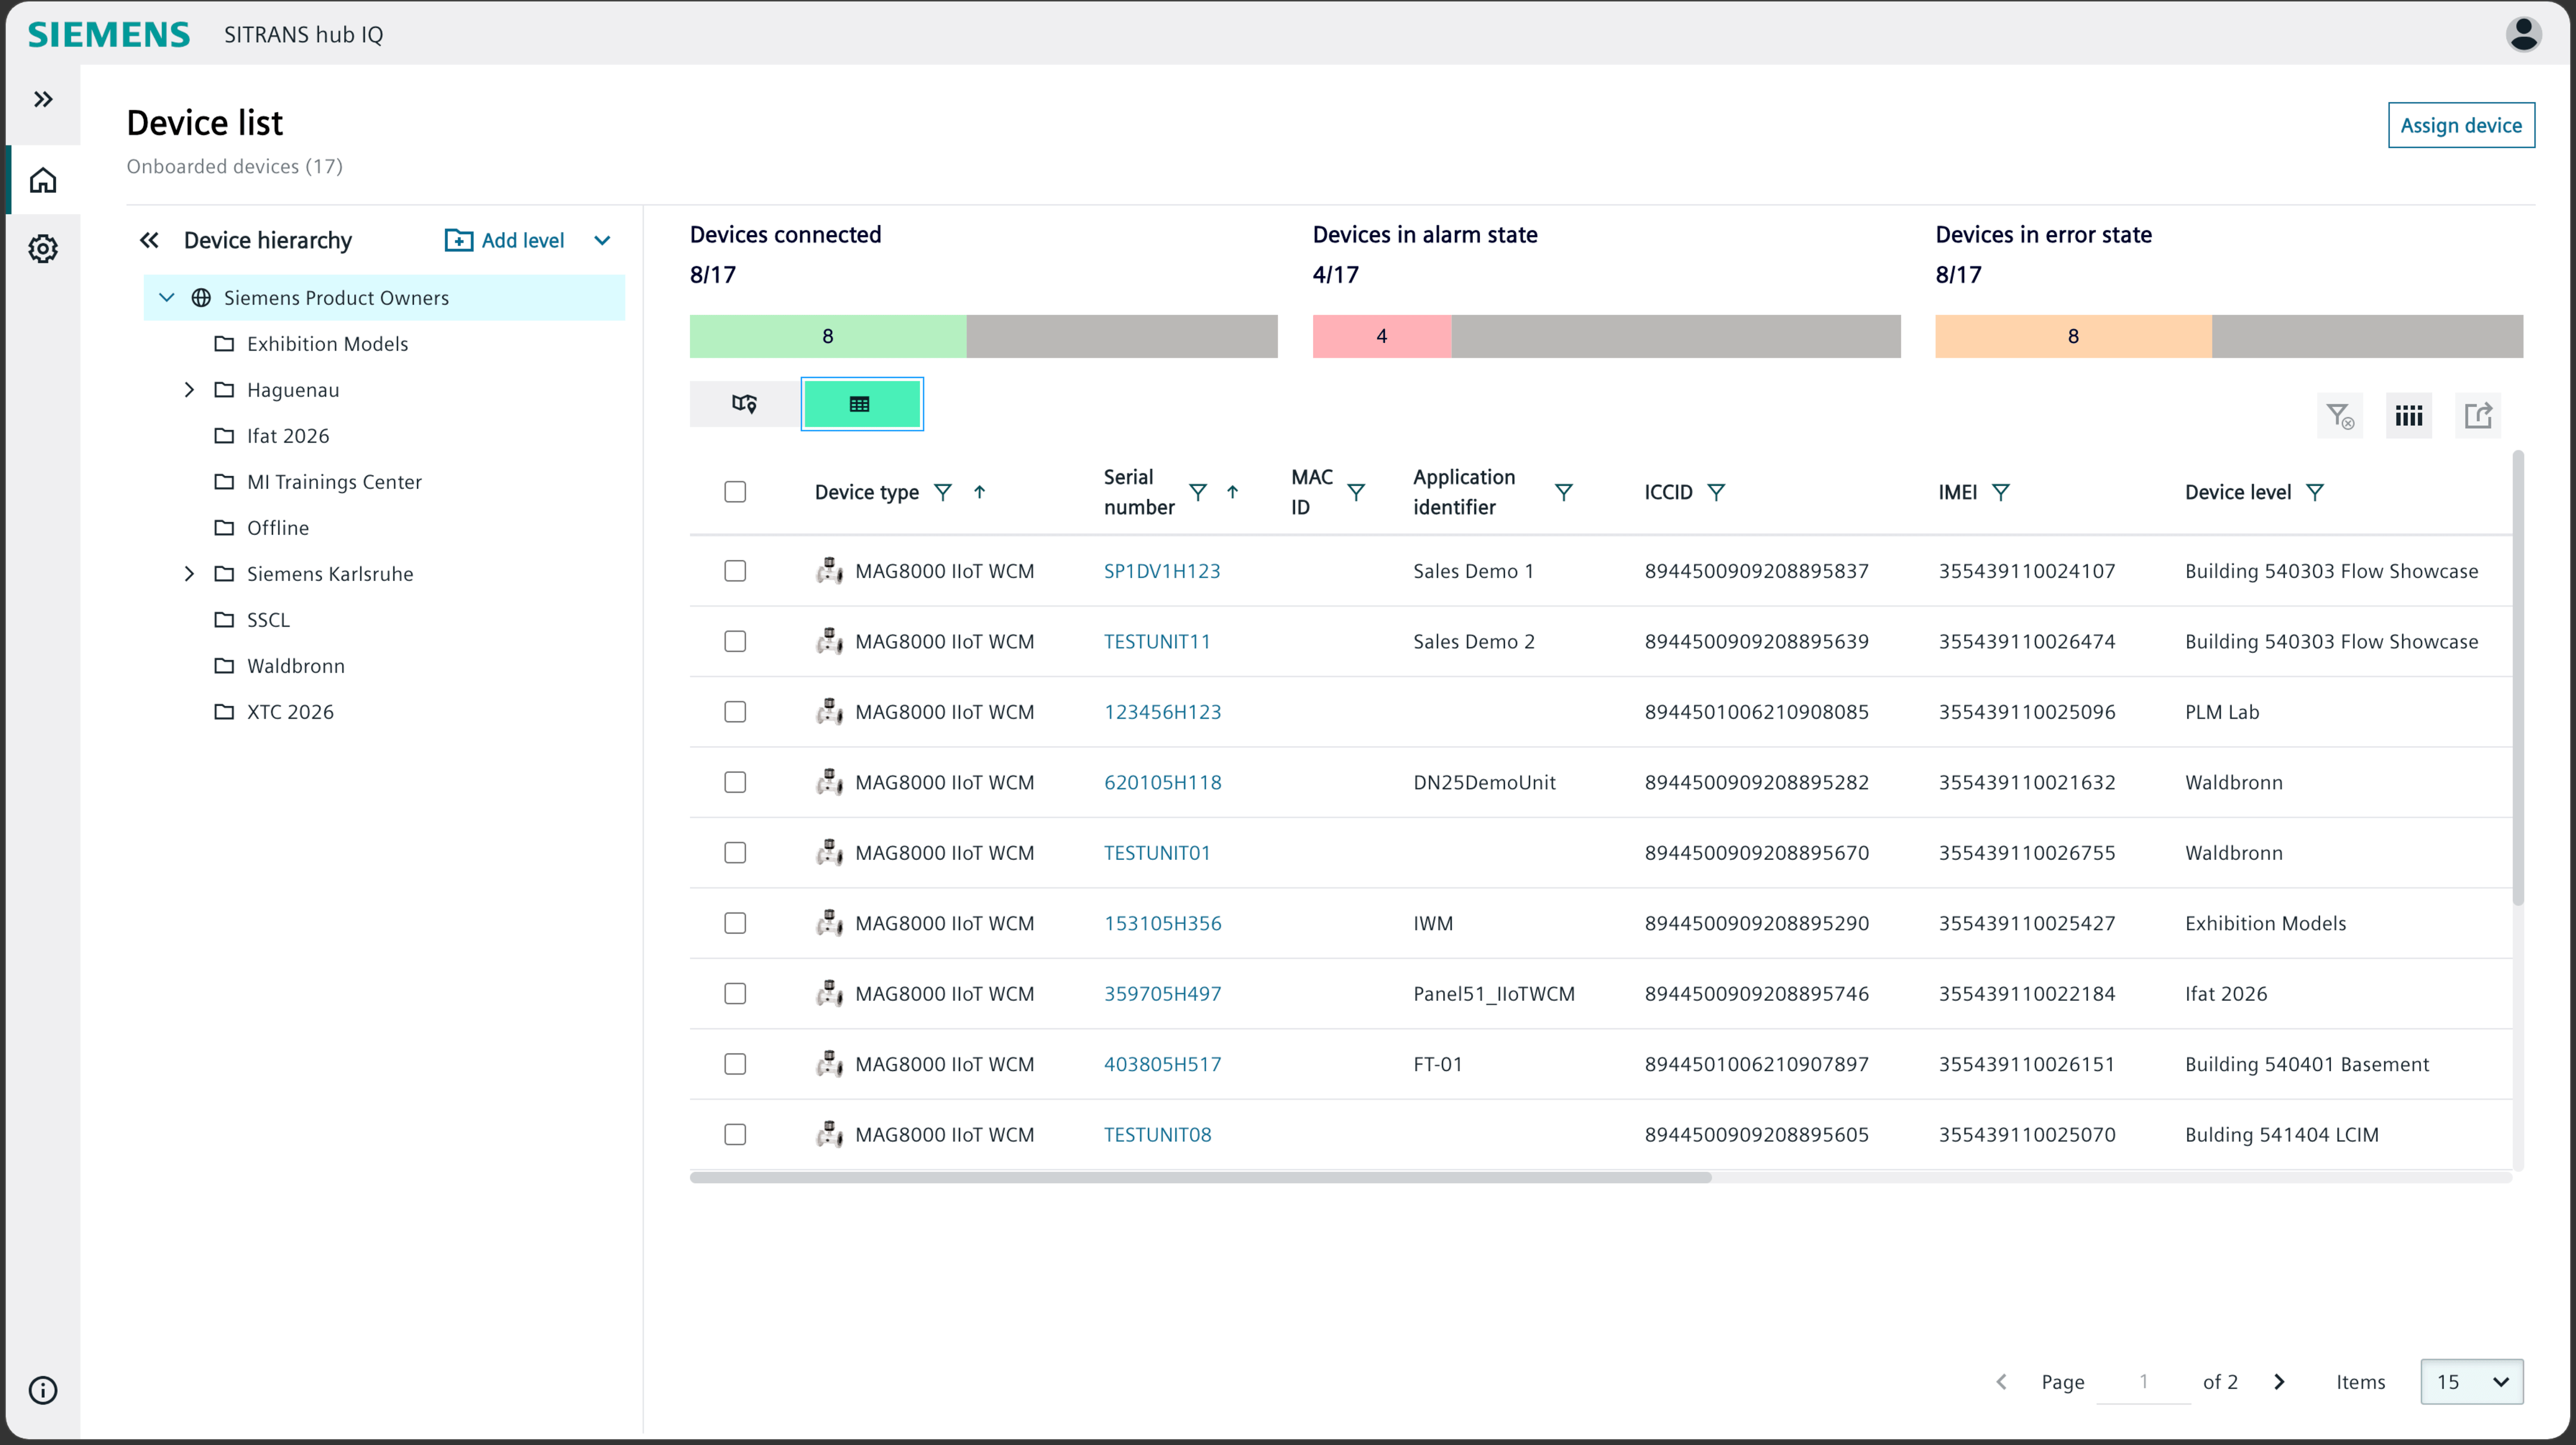Filter the IMEI column
Screen dimensions: 2576x1445
point(2000,492)
